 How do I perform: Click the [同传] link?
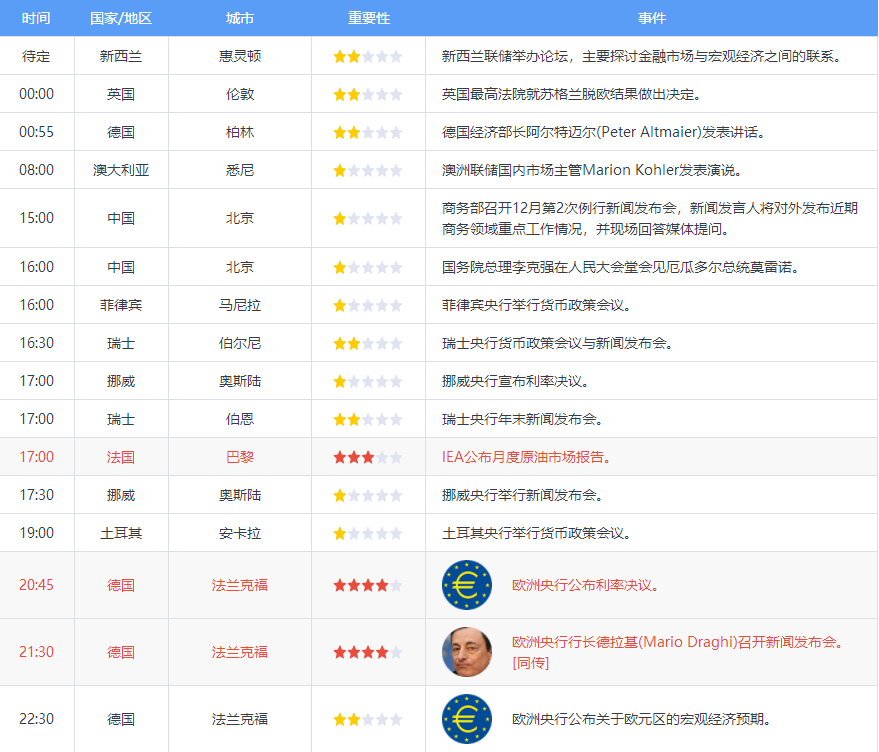point(530,663)
